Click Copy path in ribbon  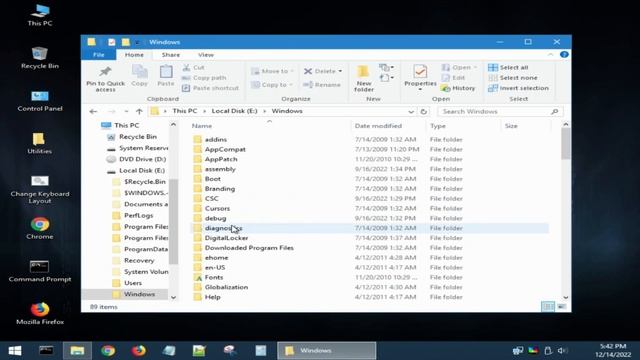coord(204,78)
